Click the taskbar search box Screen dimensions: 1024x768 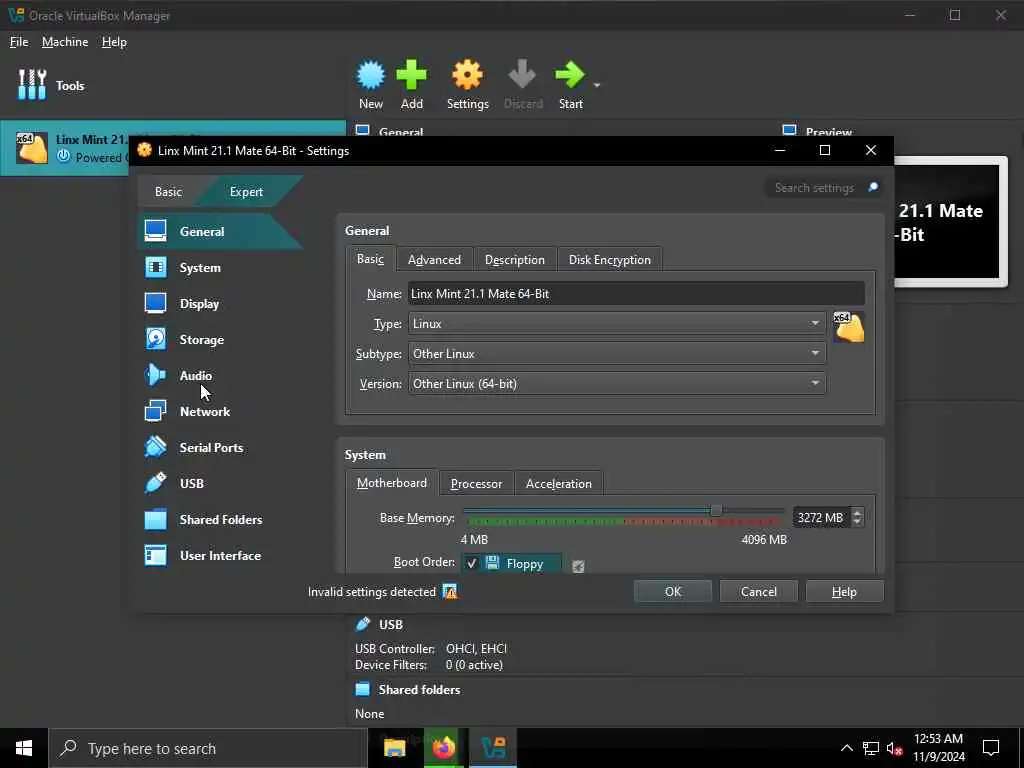(208, 748)
